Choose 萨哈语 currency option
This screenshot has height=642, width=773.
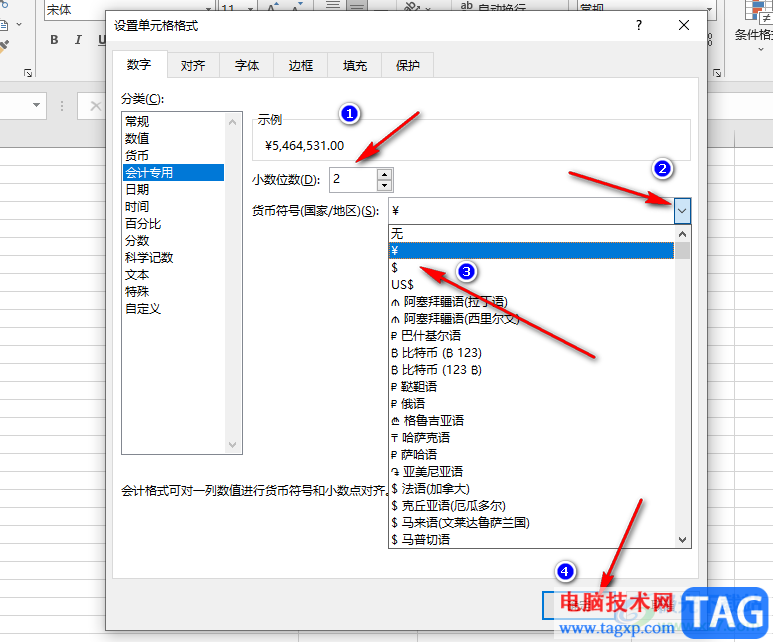coord(531,455)
